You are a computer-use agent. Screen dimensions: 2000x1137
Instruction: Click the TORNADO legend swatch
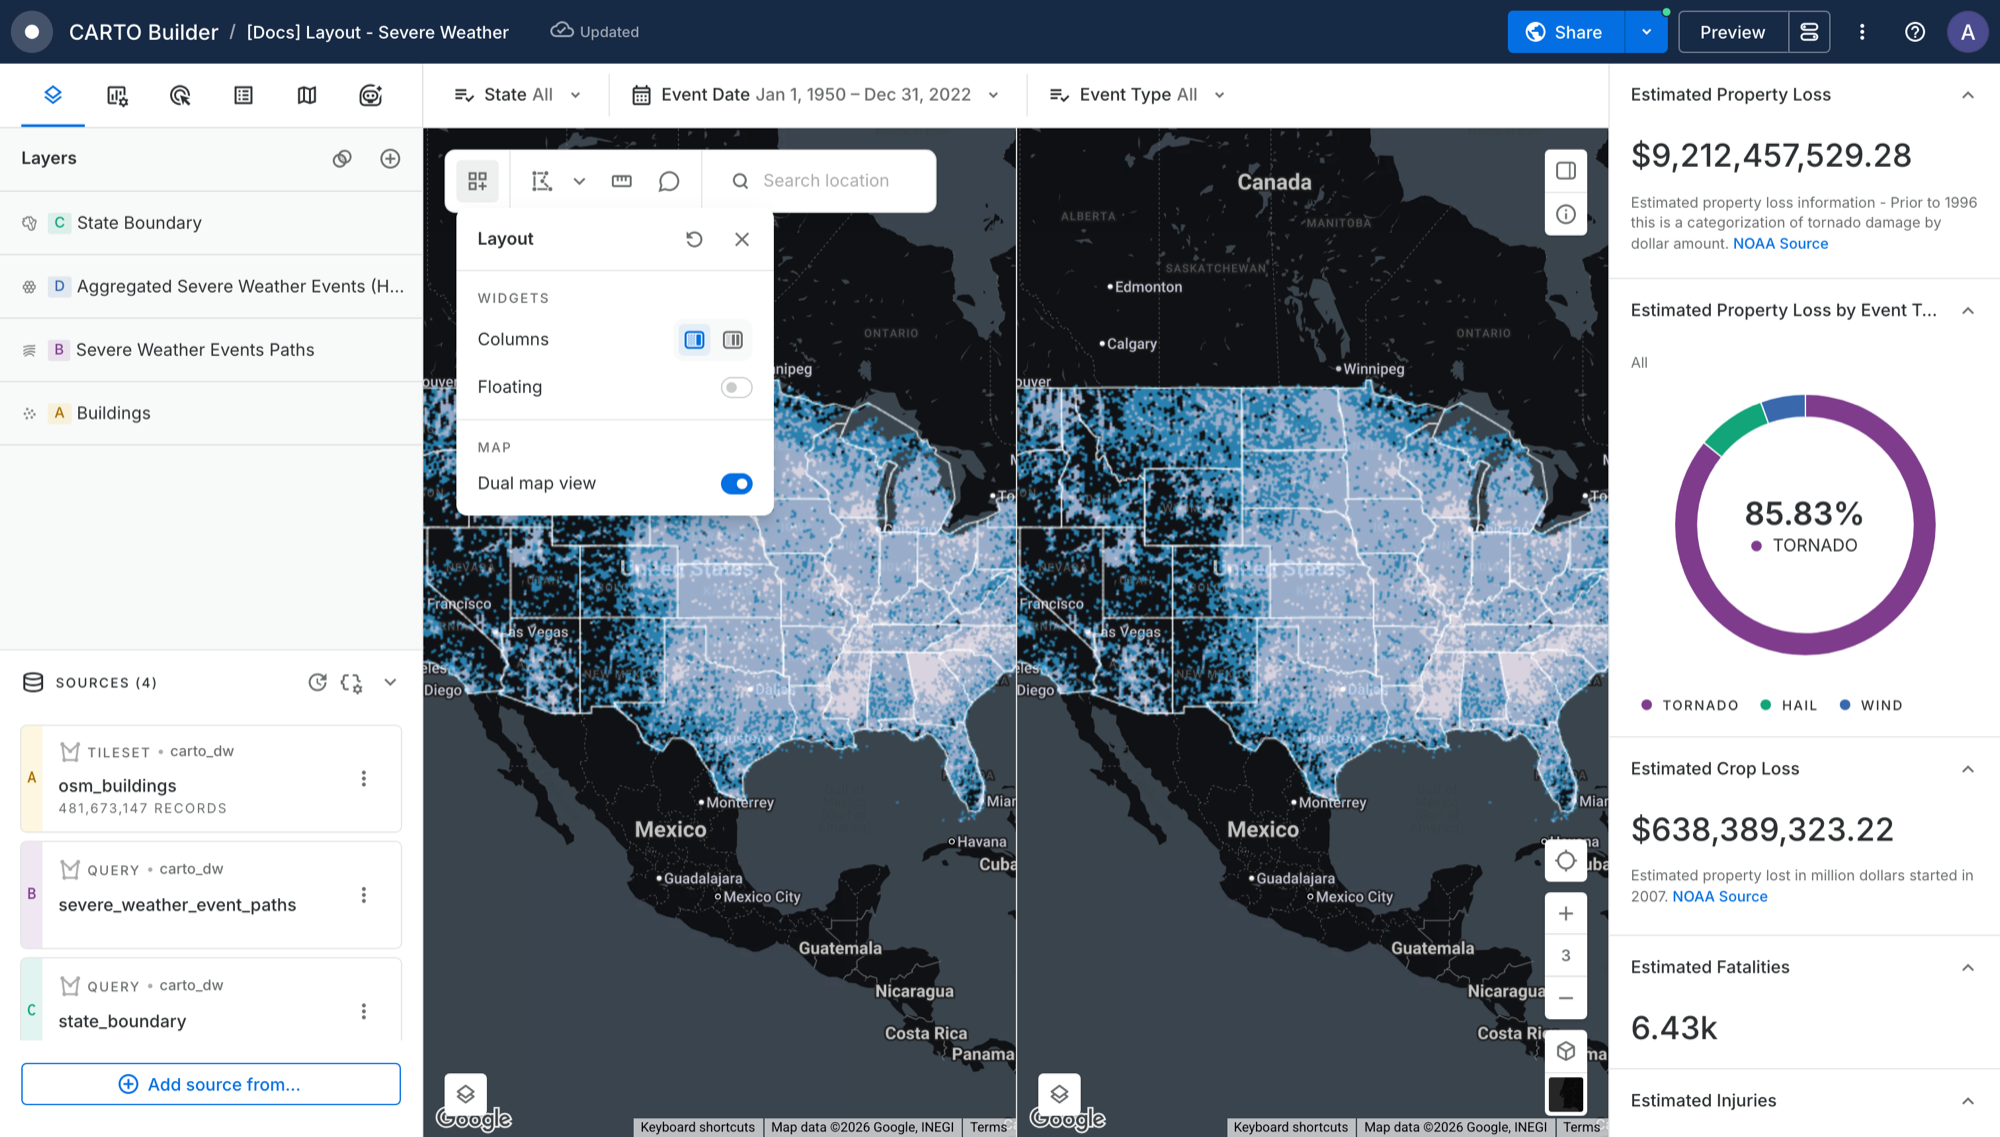(x=1647, y=705)
